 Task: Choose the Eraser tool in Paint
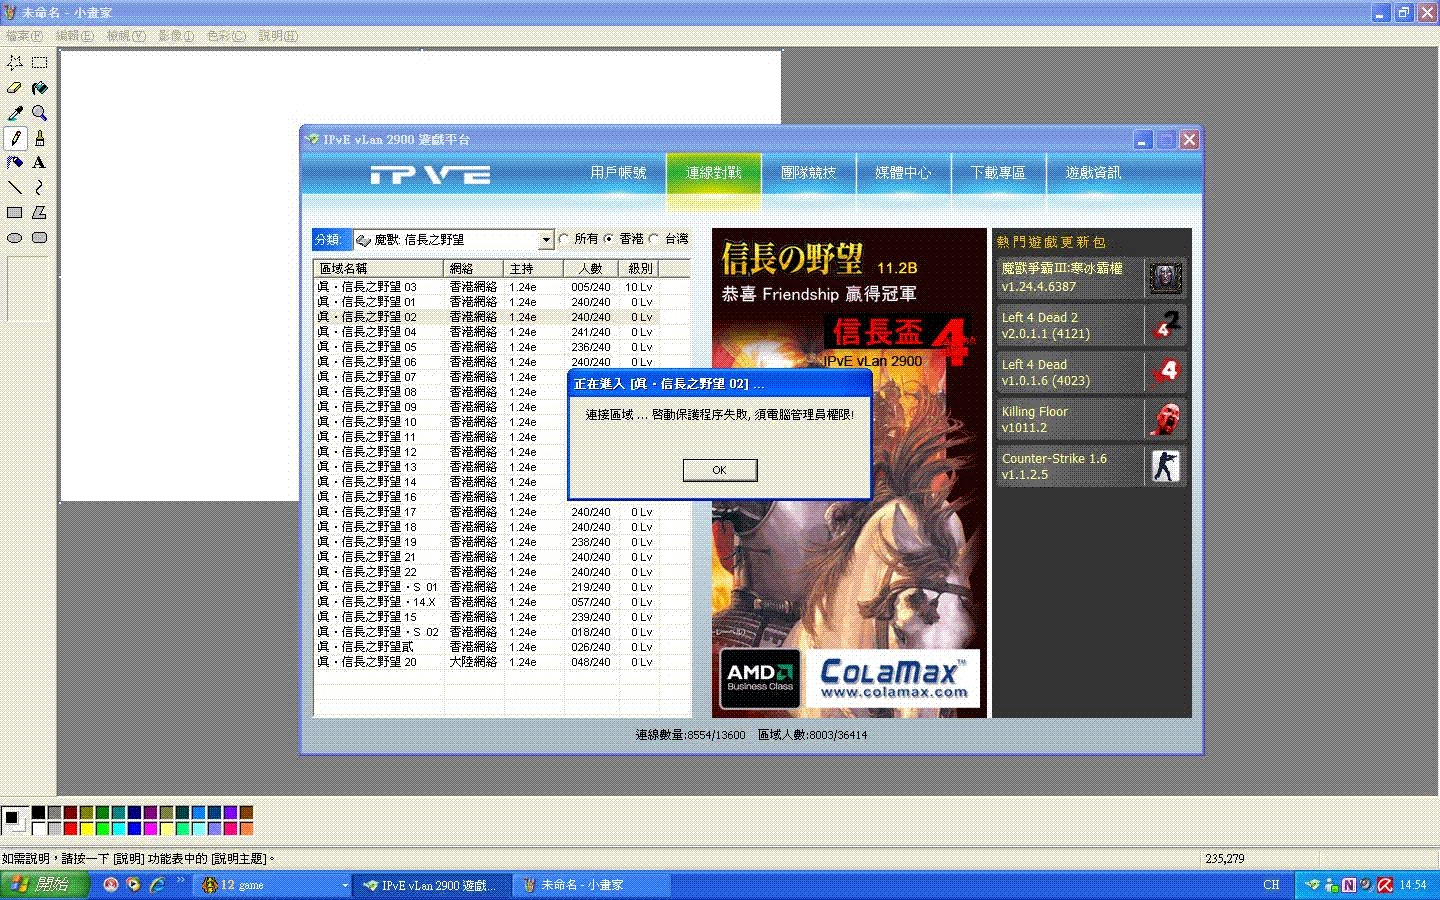15,88
